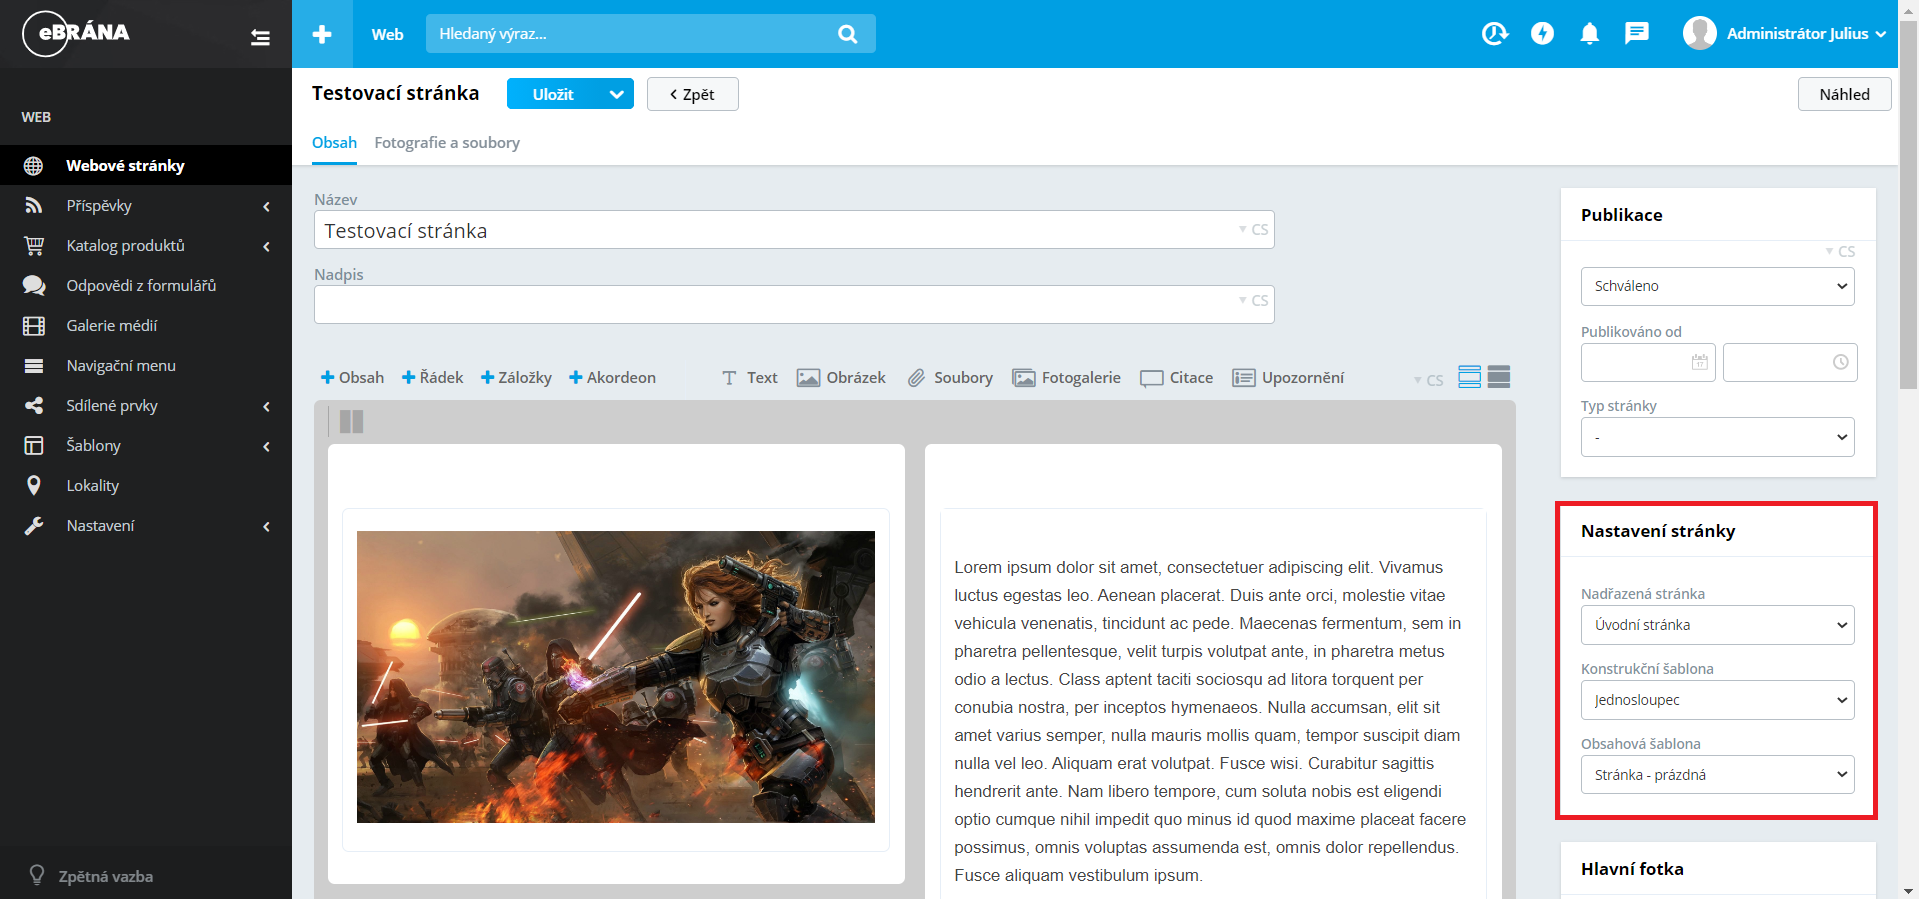This screenshot has height=899, width=1919.
Task: Open the Konstrukční šablona dropdown
Action: coord(1717,700)
